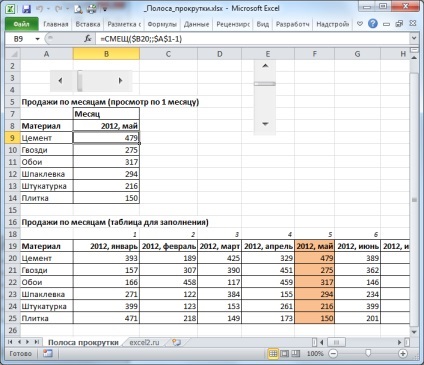Viewport: 424px width, 365px height.
Task: Click the Name Box showing B9
Action: (19, 39)
